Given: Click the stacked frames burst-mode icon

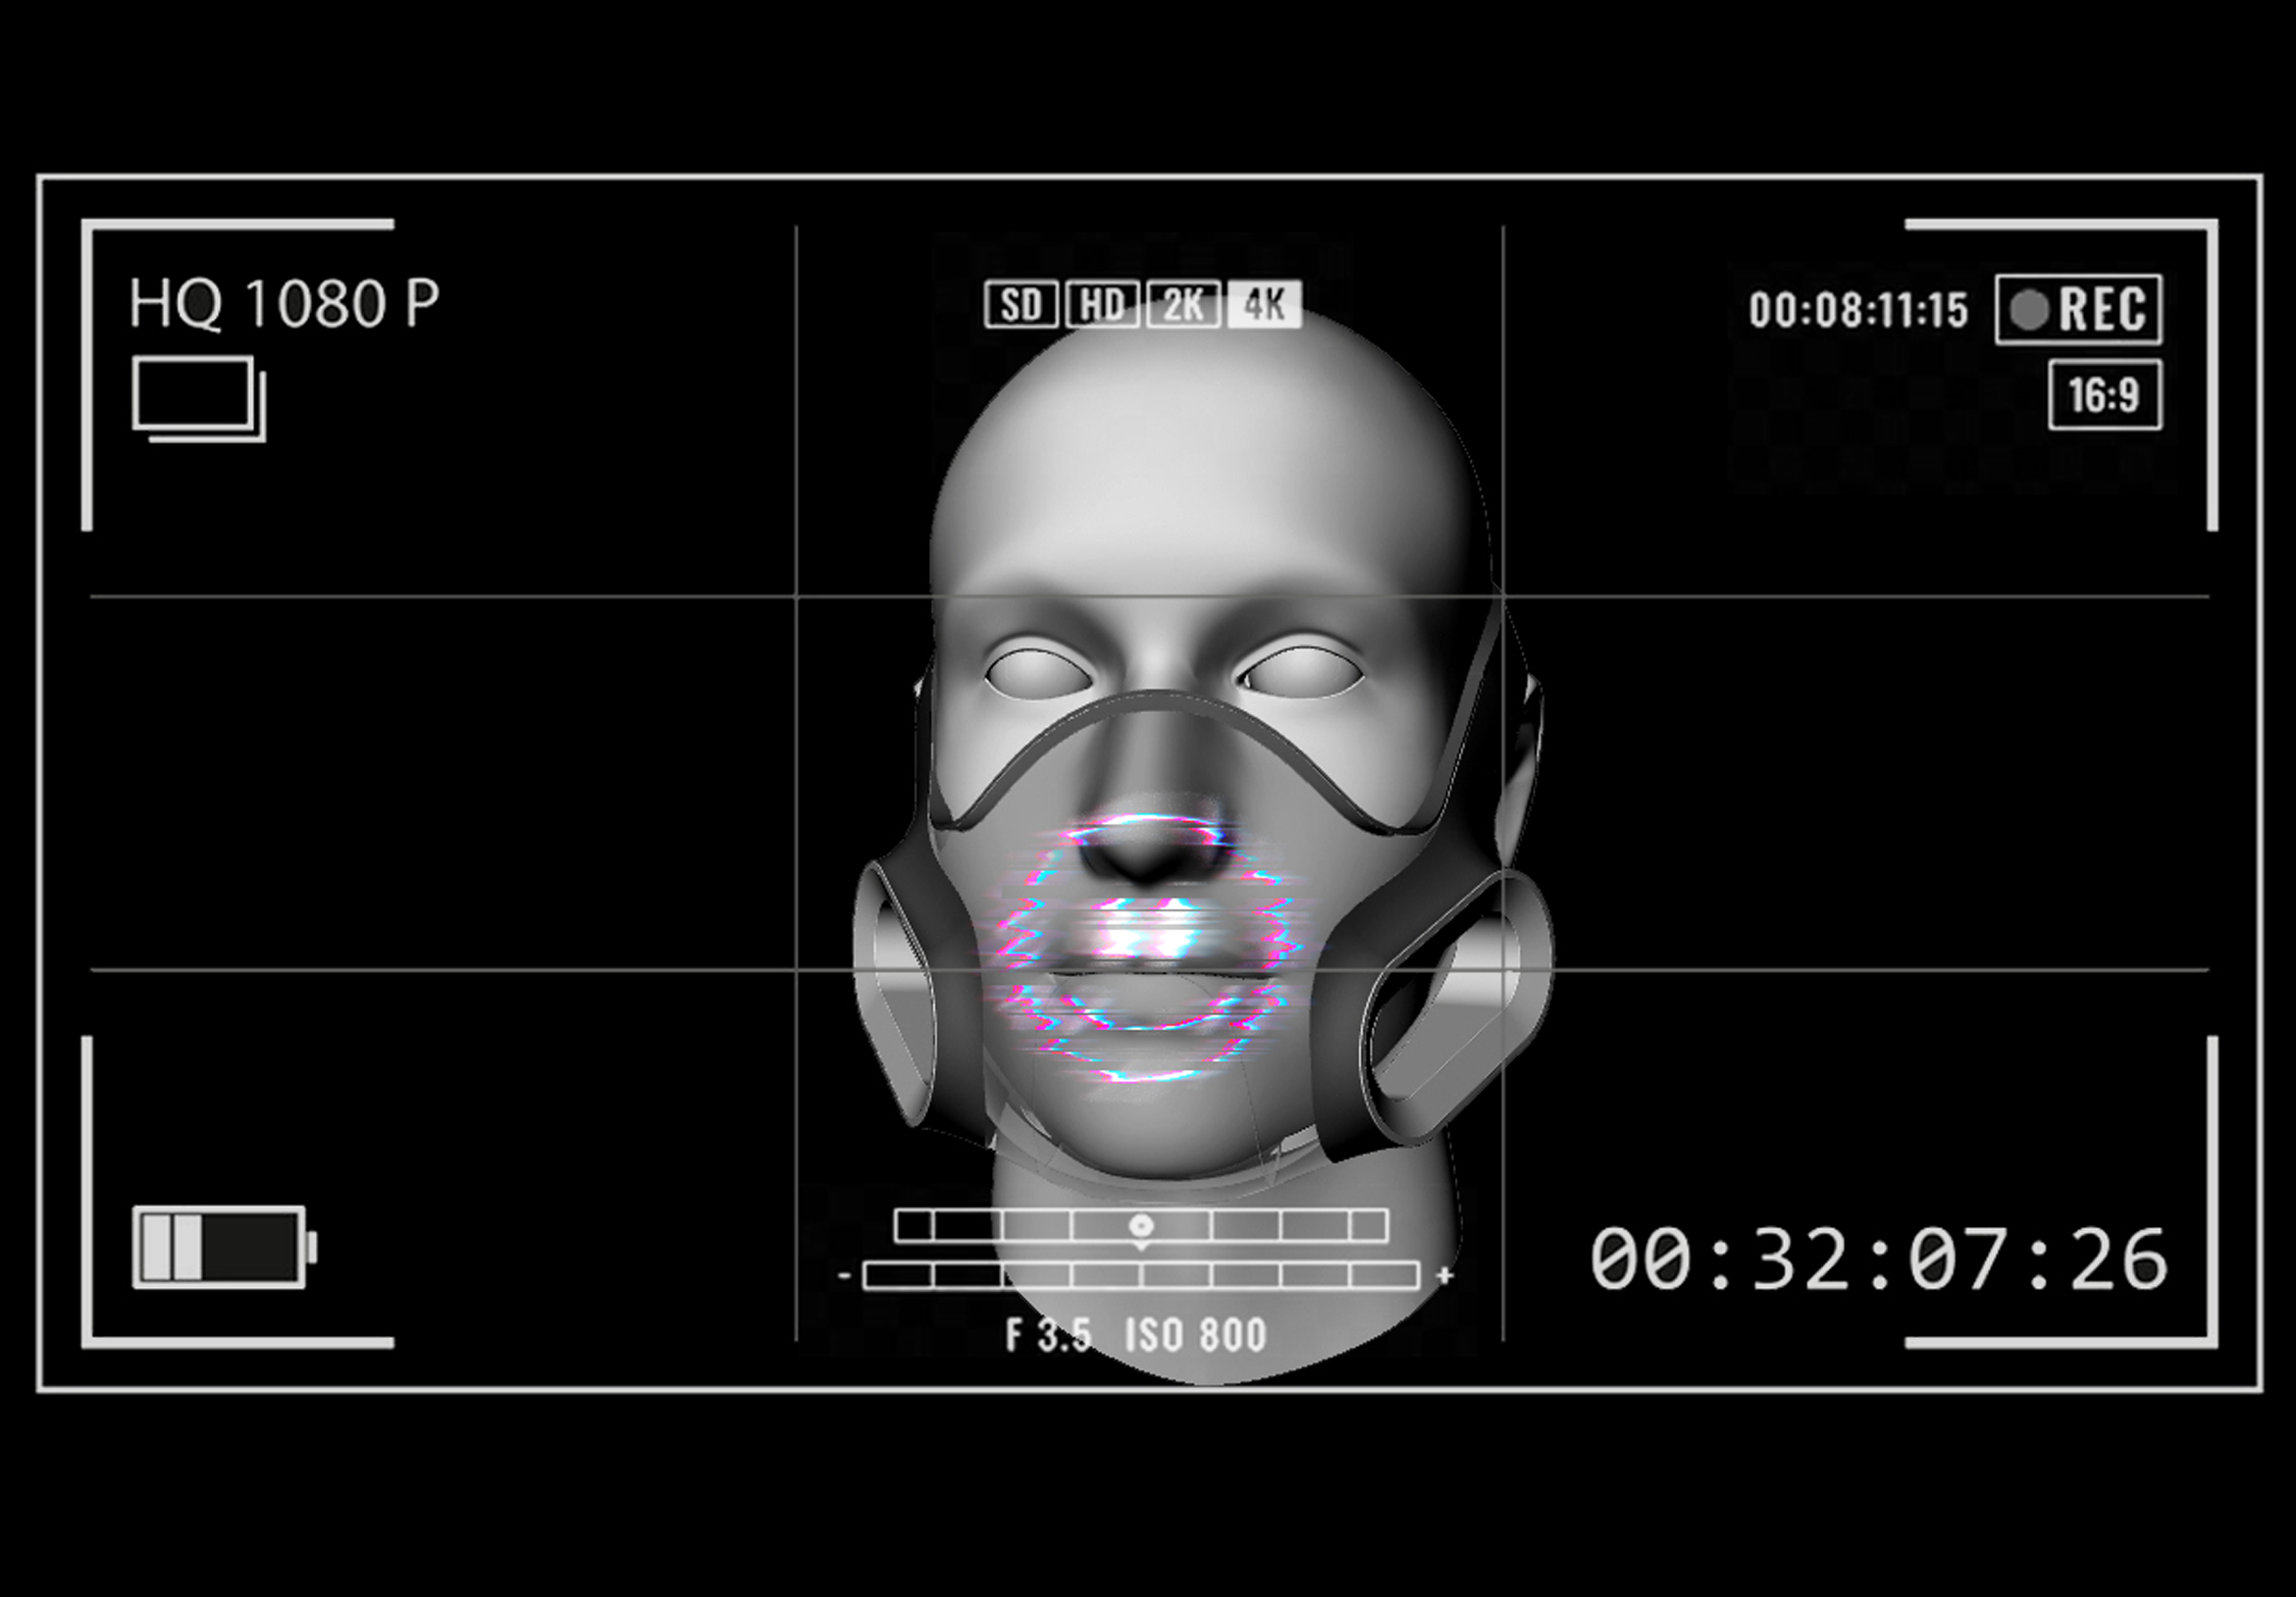Looking at the screenshot, I should click(x=199, y=398).
